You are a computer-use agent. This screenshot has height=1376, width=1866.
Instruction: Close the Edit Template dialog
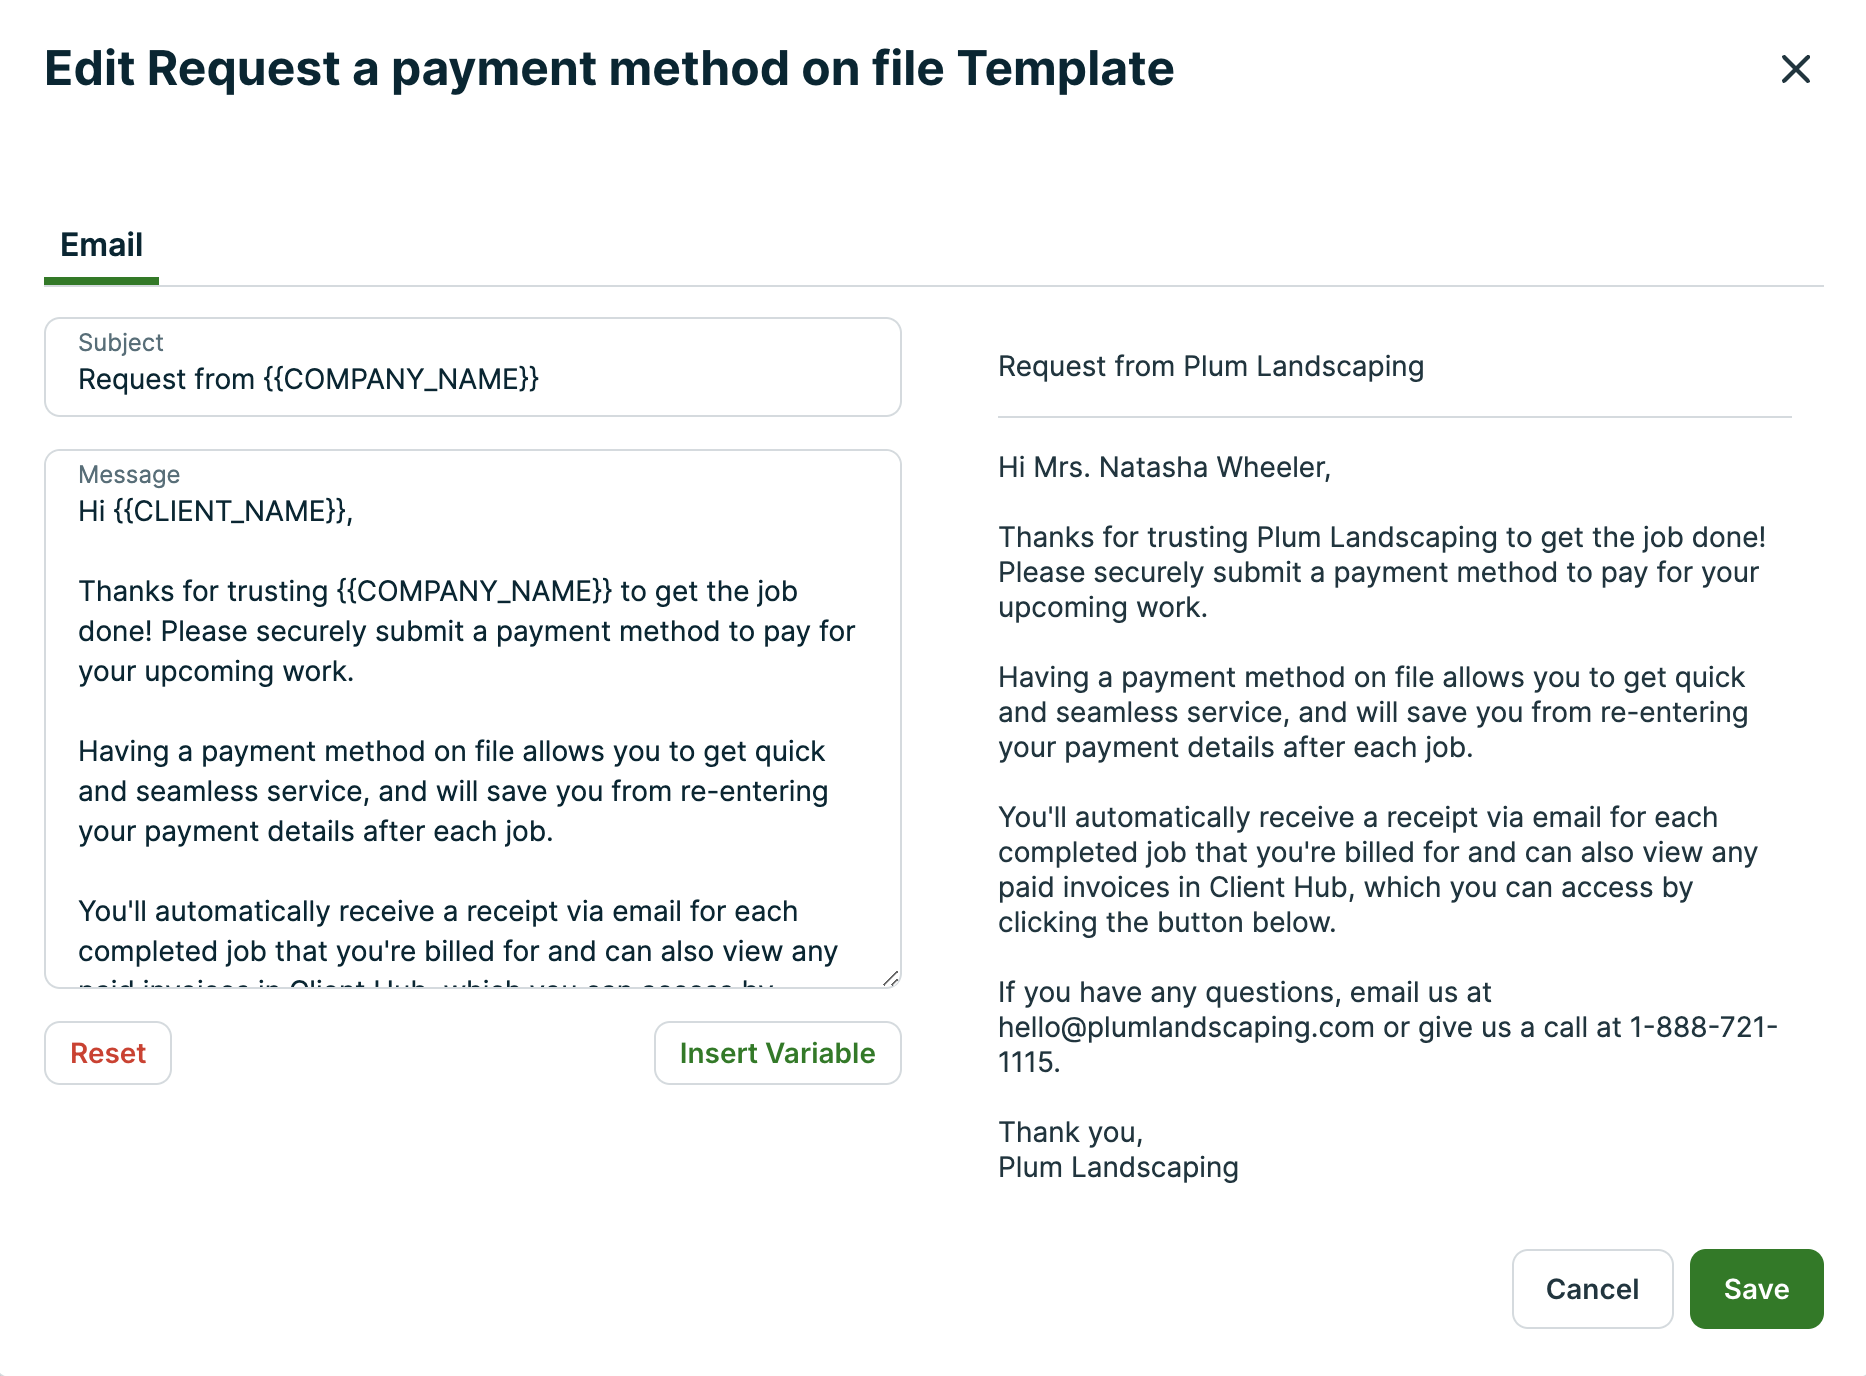pos(1795,69)
